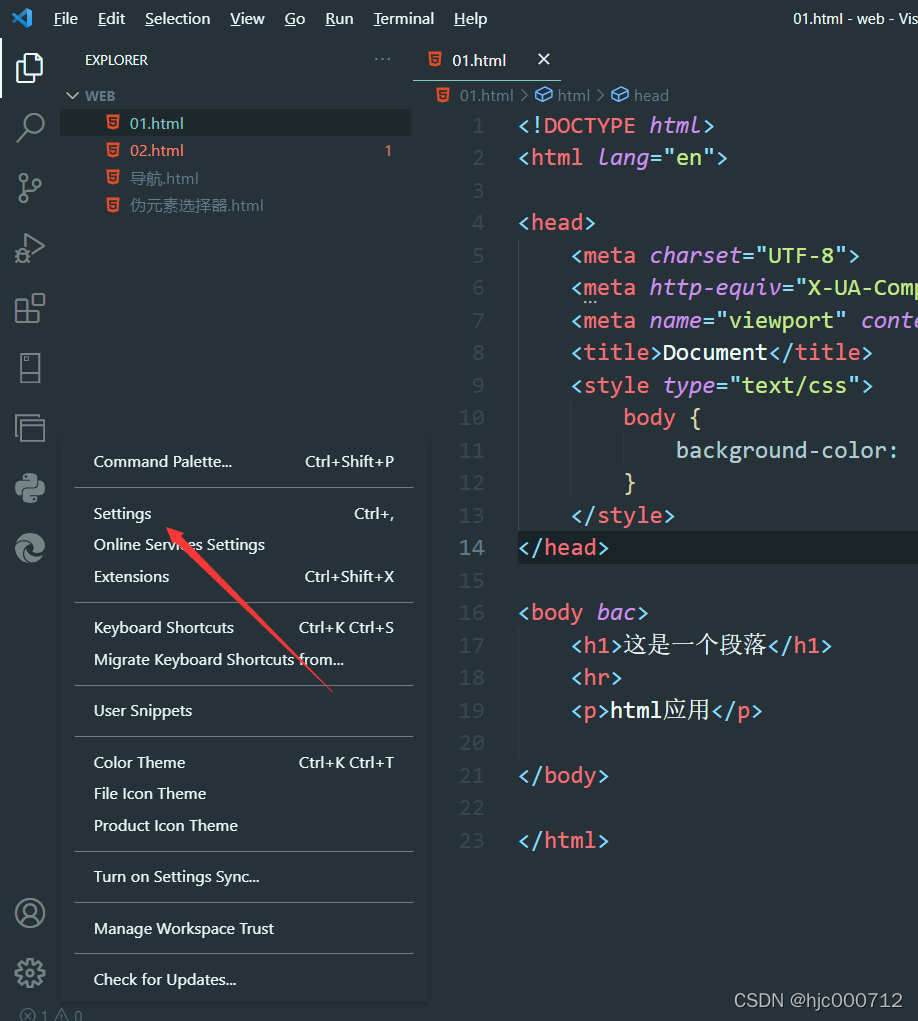Click the head breadcrumb cube icon
The width and height of the screenshot is (918, 1021).
(x=620, y=95)
